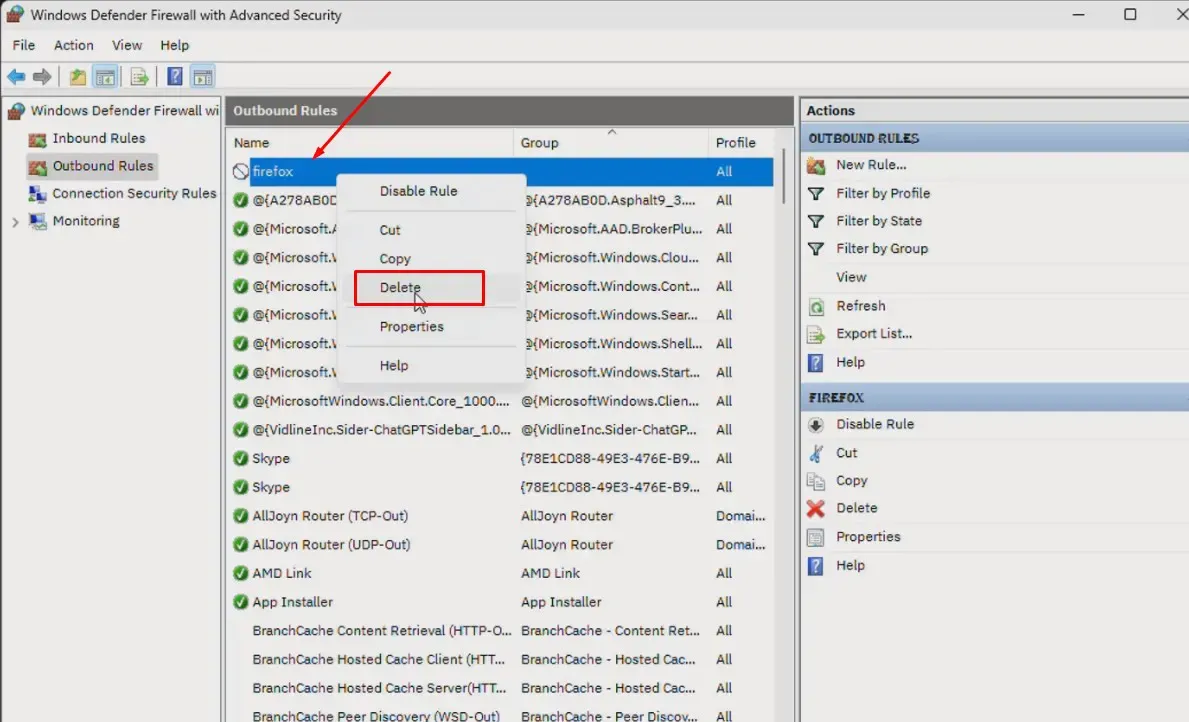Screen dimensions: 1189x722
Task: Open the View menu in the menu bar
Action: tap(127, 46)
